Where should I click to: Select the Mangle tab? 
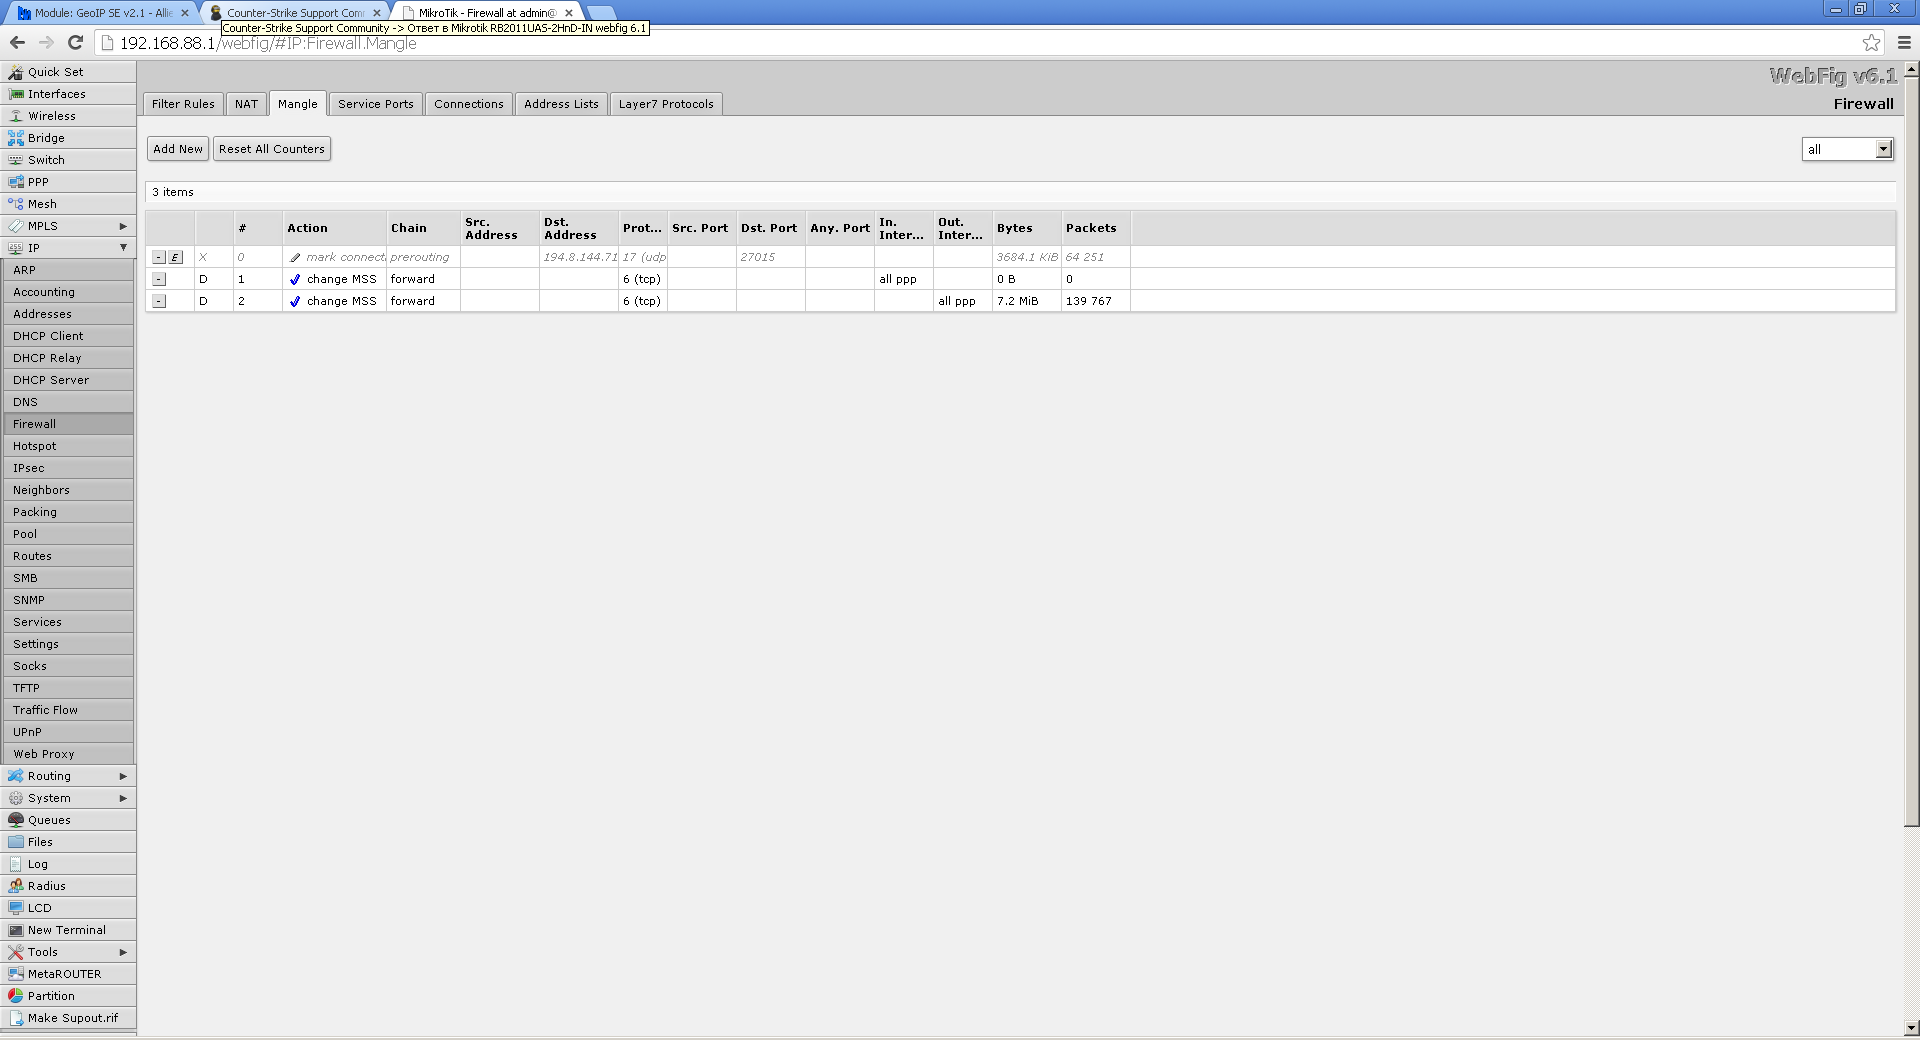click(298, 104)
